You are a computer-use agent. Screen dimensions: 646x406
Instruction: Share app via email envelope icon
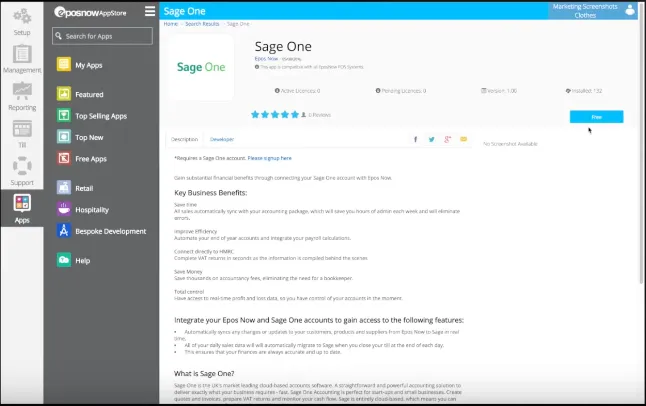pyautogui.click(x=463, y=139)
